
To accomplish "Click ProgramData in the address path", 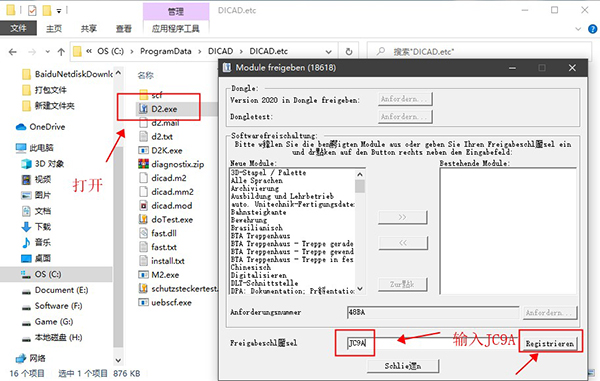I will click(x=166, y=51).
